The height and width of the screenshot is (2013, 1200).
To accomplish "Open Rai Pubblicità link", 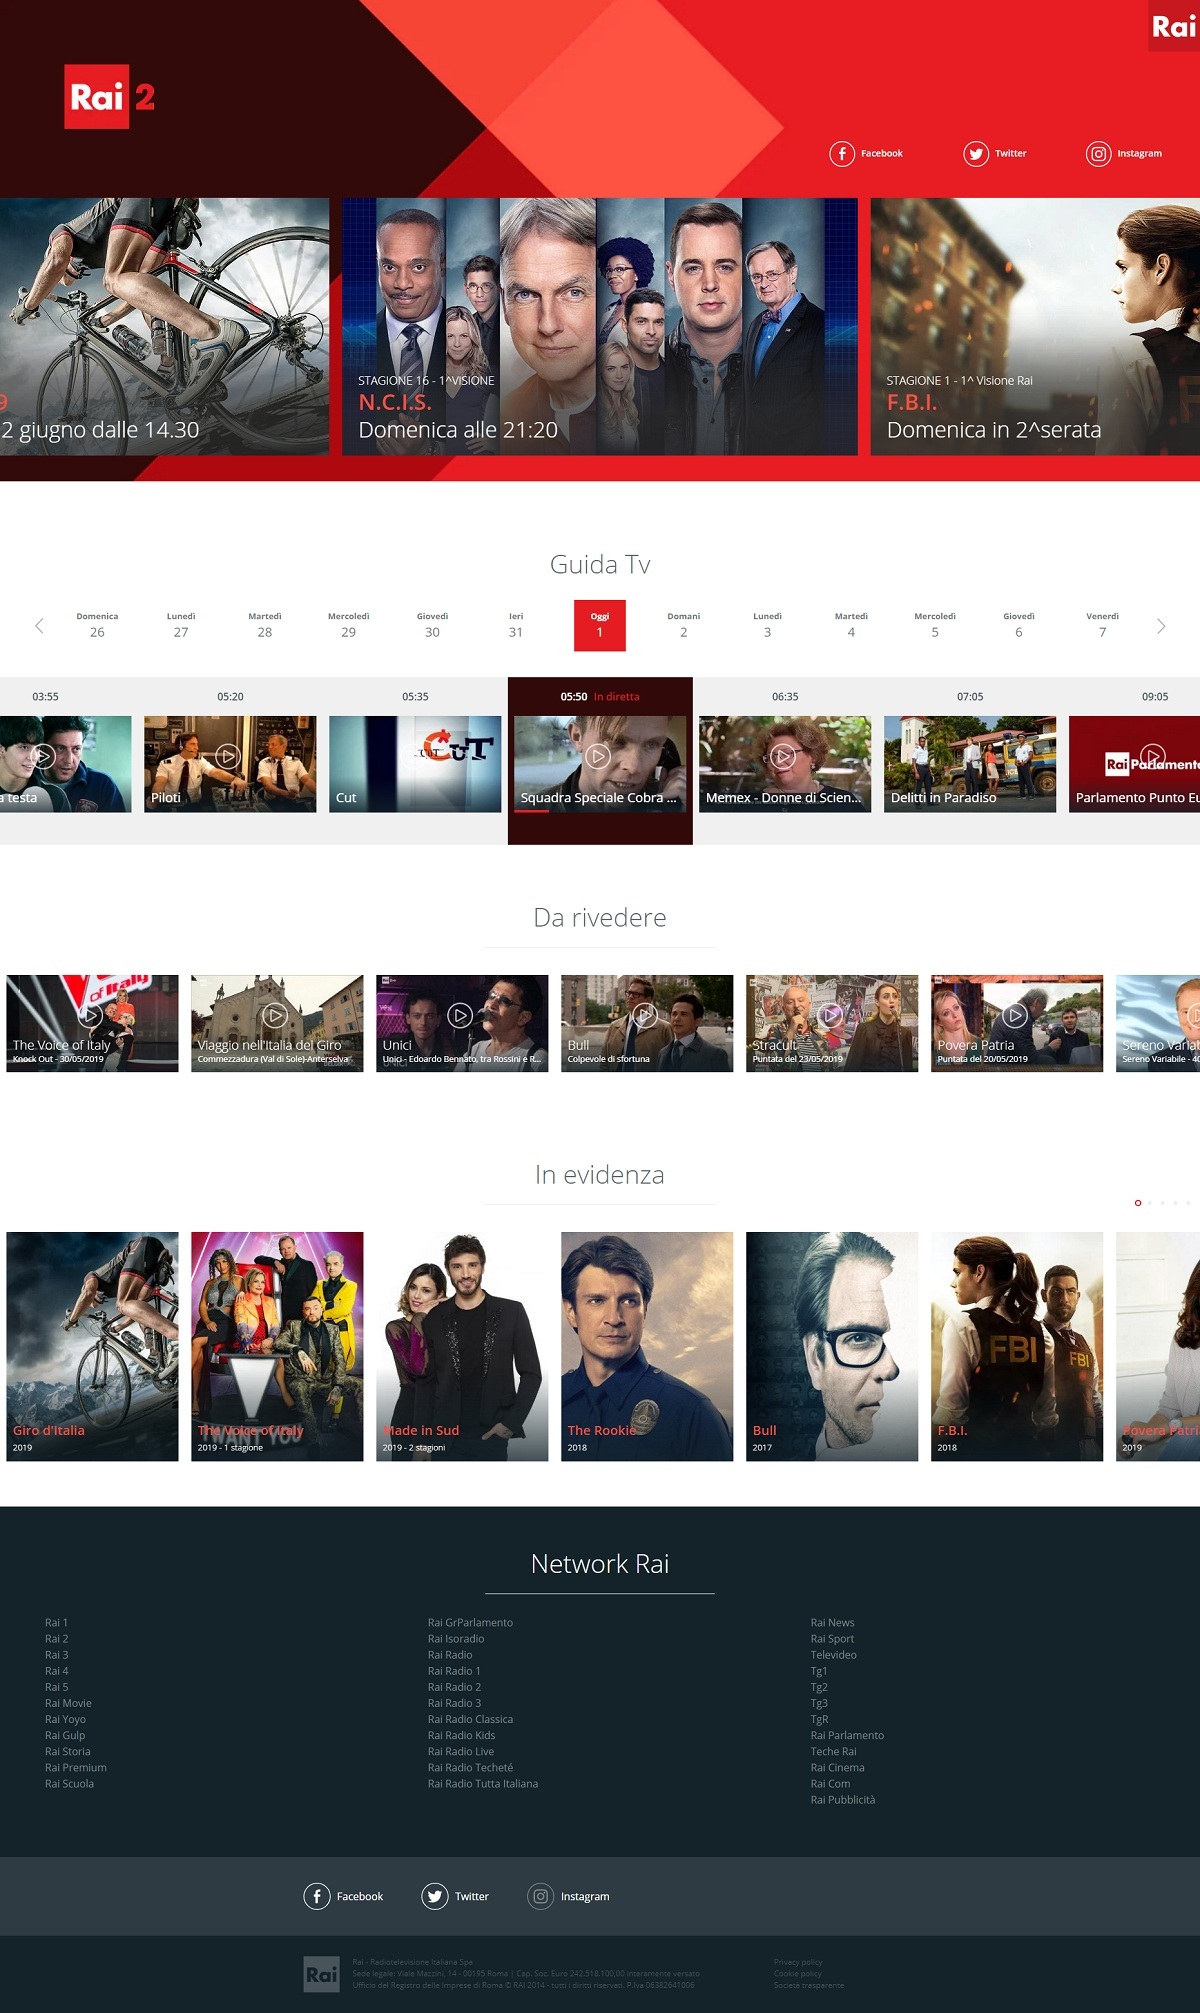I will coord(843,1799).
